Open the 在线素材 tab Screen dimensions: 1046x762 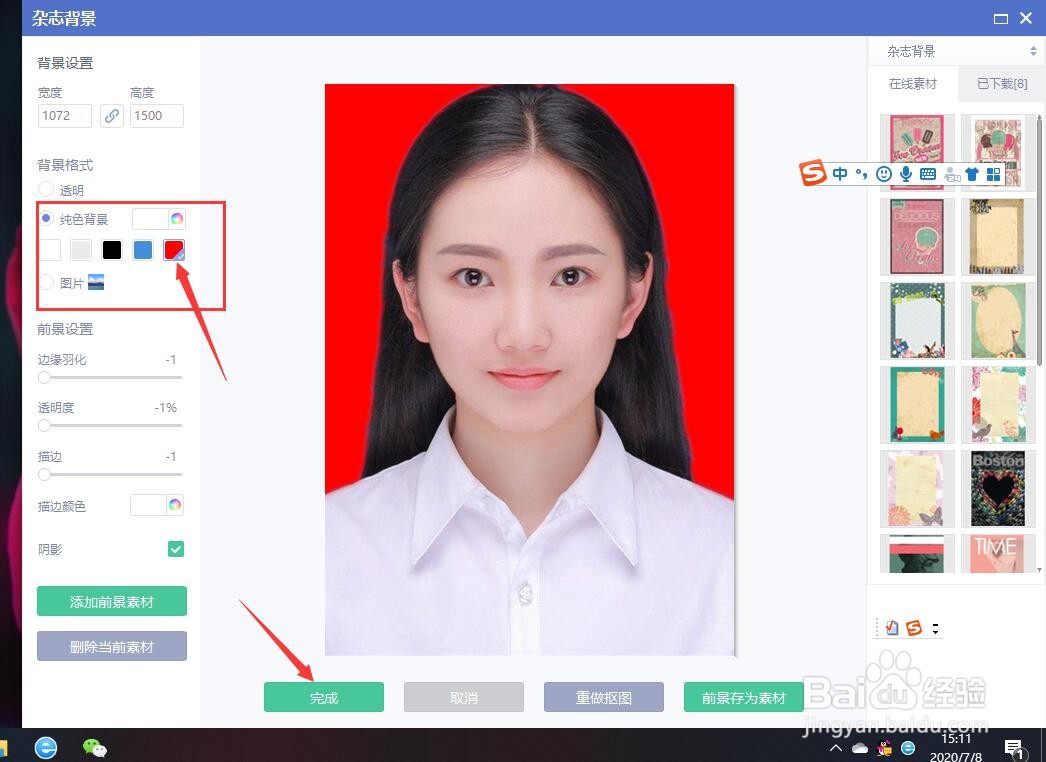tap(912, 84)
